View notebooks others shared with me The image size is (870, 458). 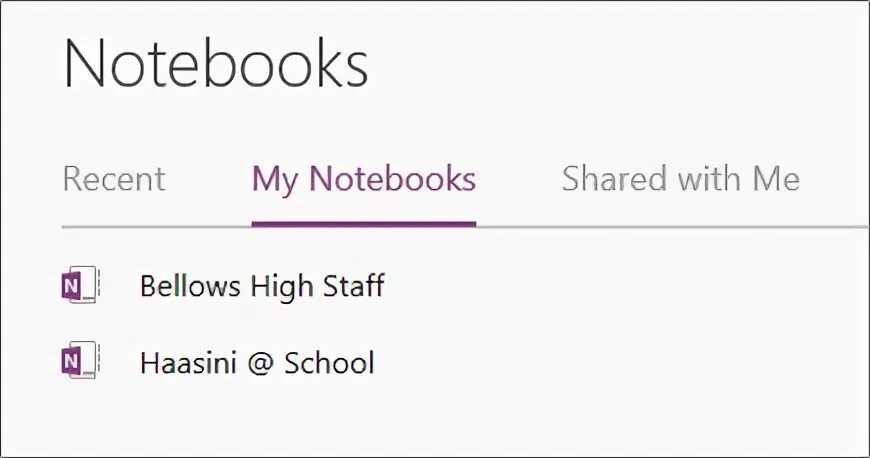coord(680,180)
